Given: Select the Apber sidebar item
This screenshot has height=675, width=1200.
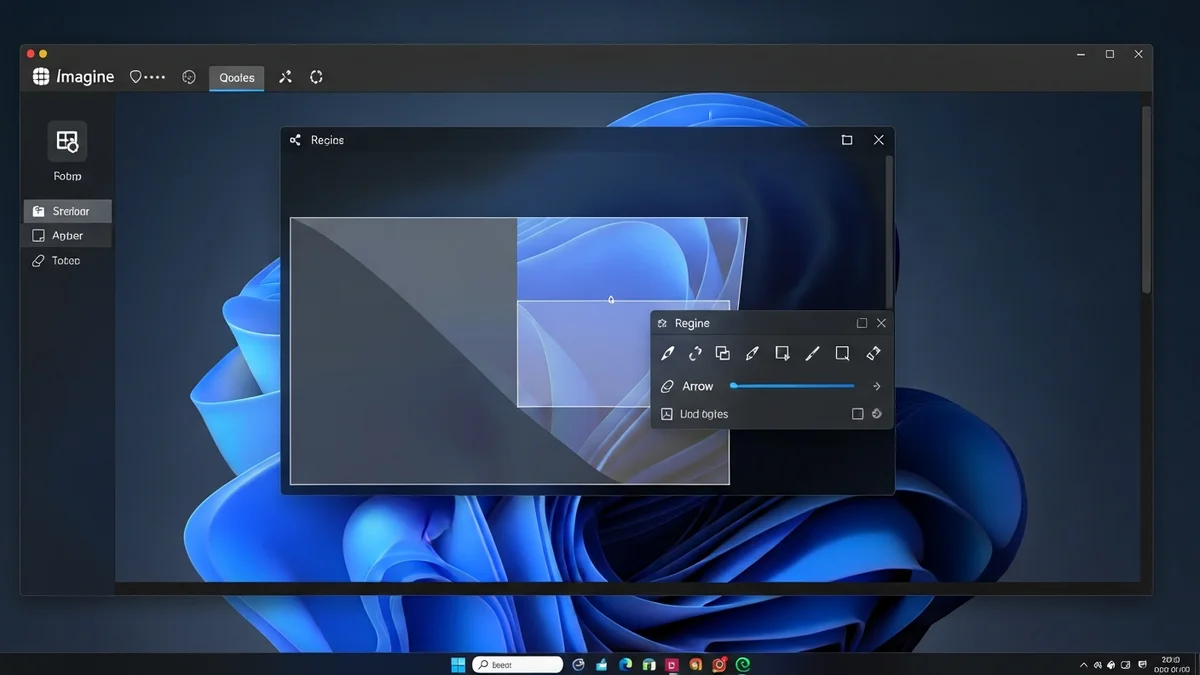Looking at the screenshot, I should click(x=67, y=236).
